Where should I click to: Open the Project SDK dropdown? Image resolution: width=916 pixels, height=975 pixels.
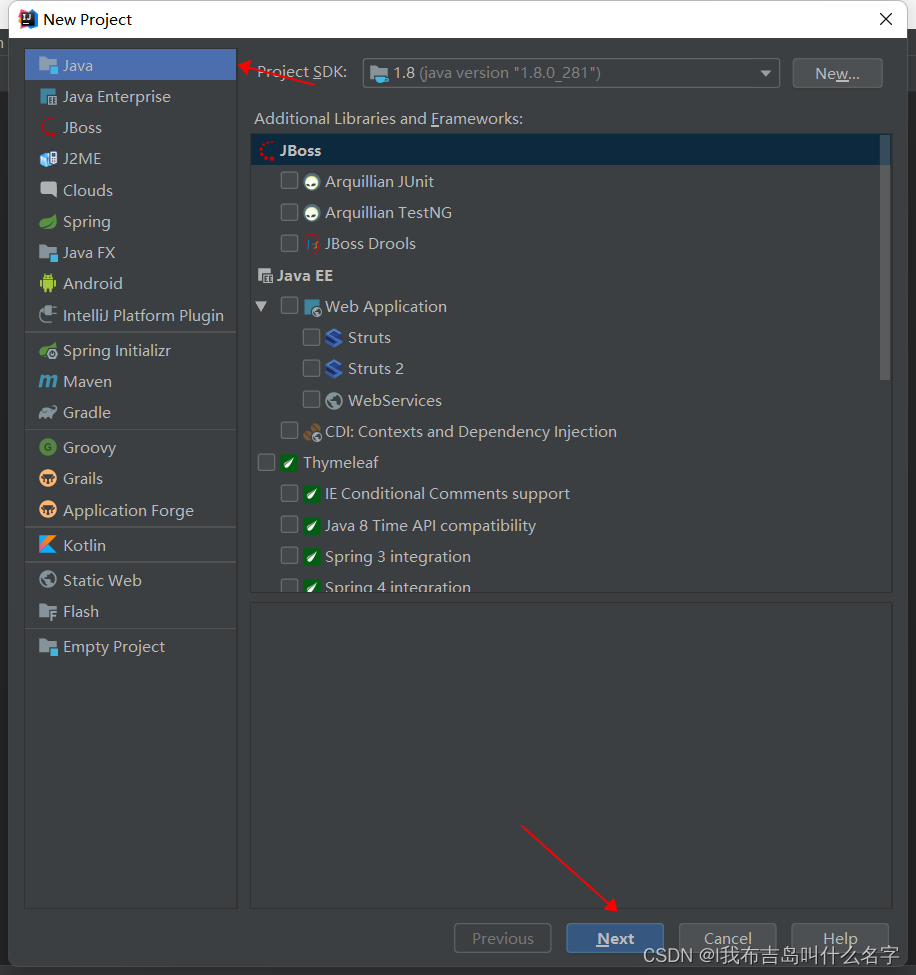571,73
